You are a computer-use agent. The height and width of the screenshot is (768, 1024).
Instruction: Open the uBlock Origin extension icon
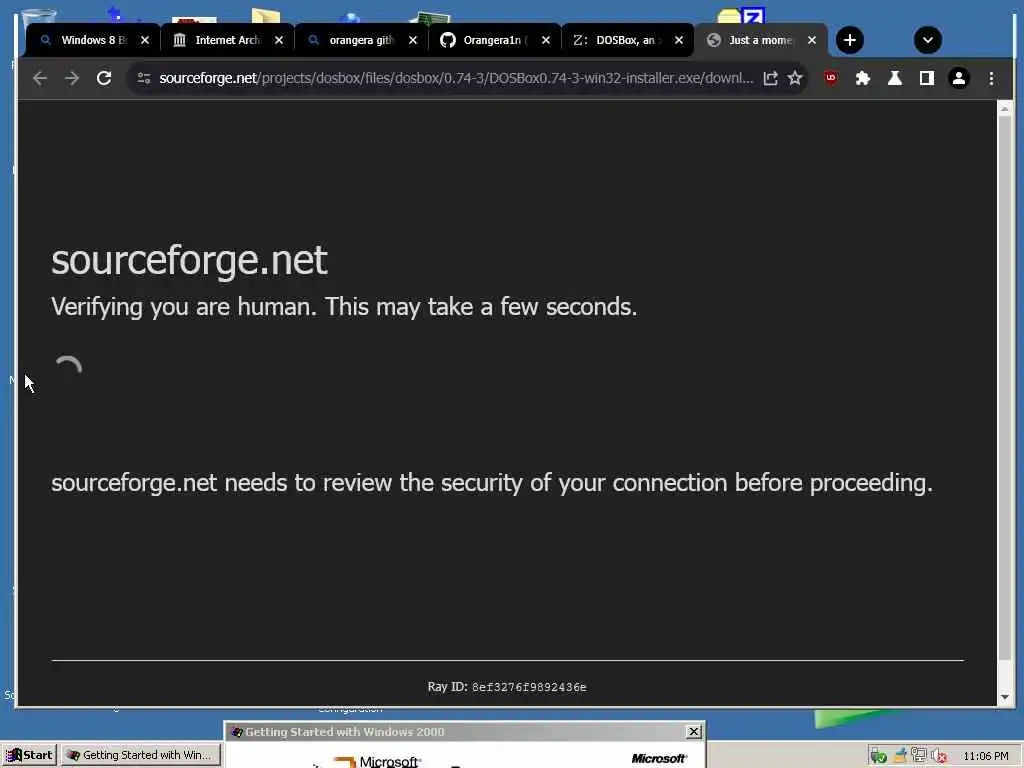point(831,78)
